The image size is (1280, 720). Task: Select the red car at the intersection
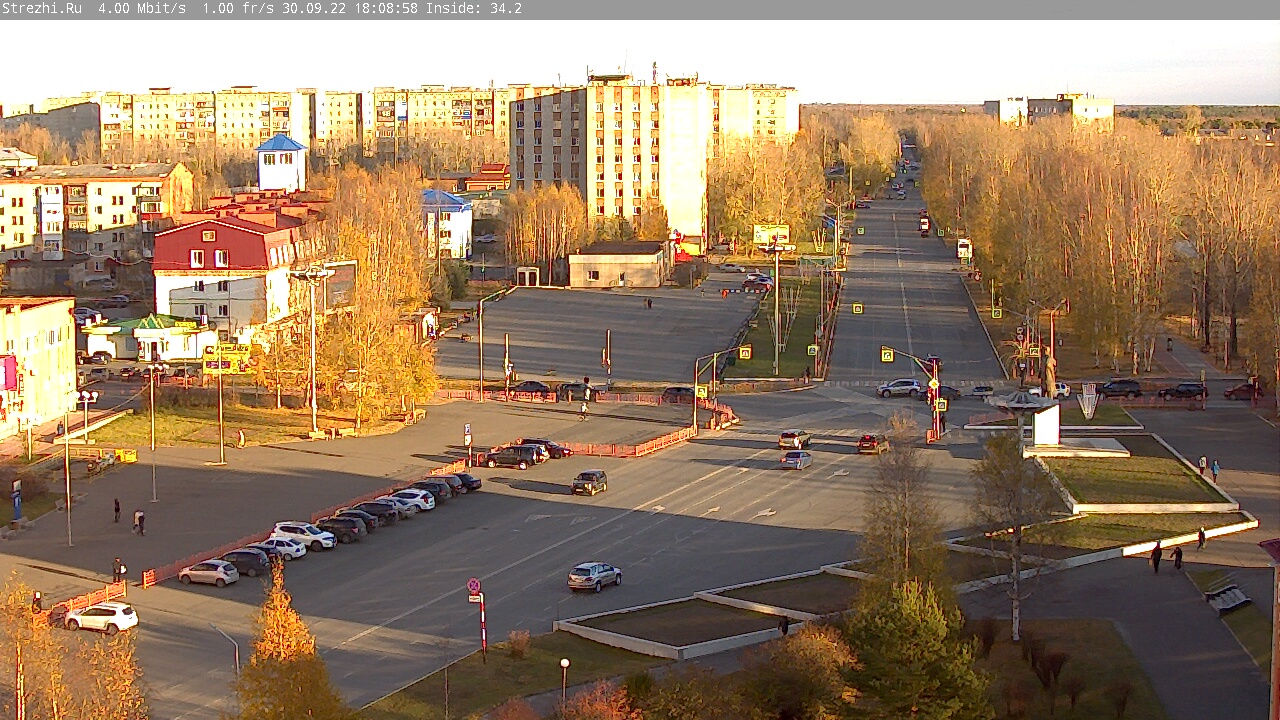click(x=872, y=443)
